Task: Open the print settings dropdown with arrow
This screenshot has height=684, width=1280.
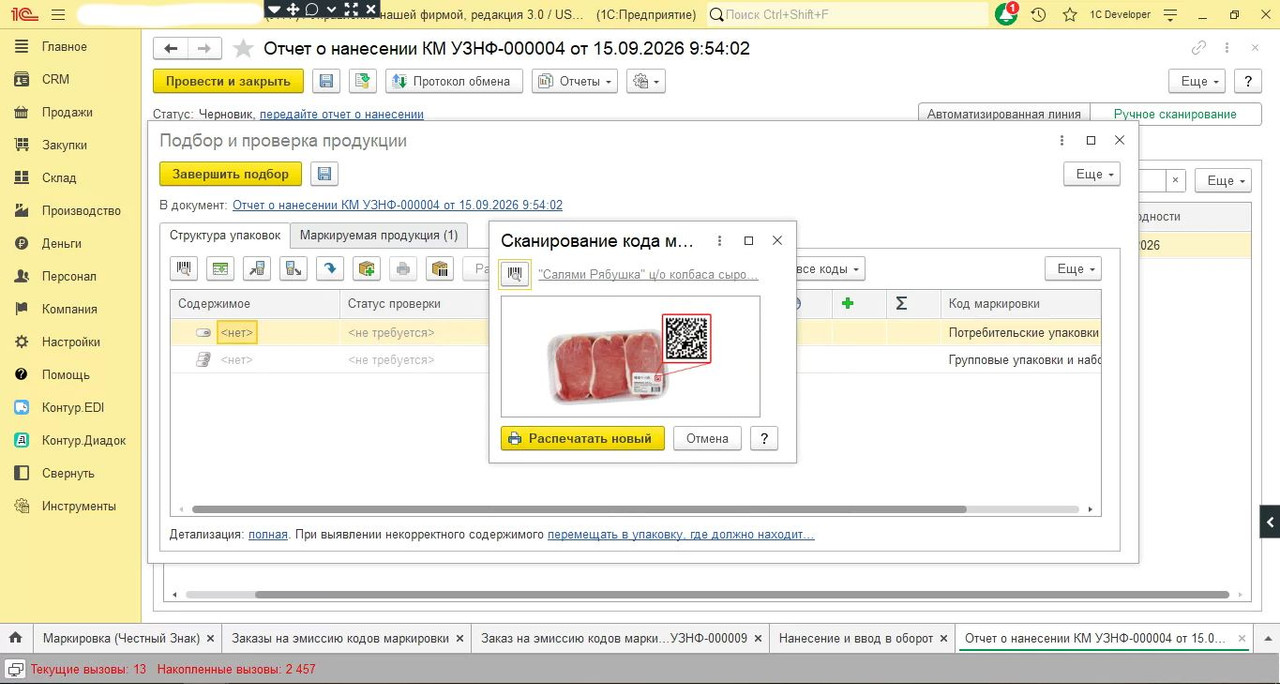Action: tap(646, 81)
